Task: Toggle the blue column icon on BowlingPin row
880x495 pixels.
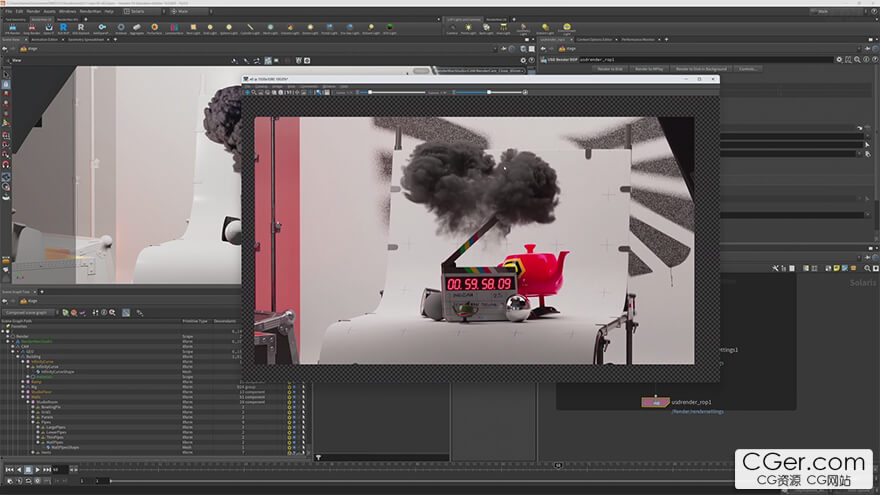Action: (294, 407)
